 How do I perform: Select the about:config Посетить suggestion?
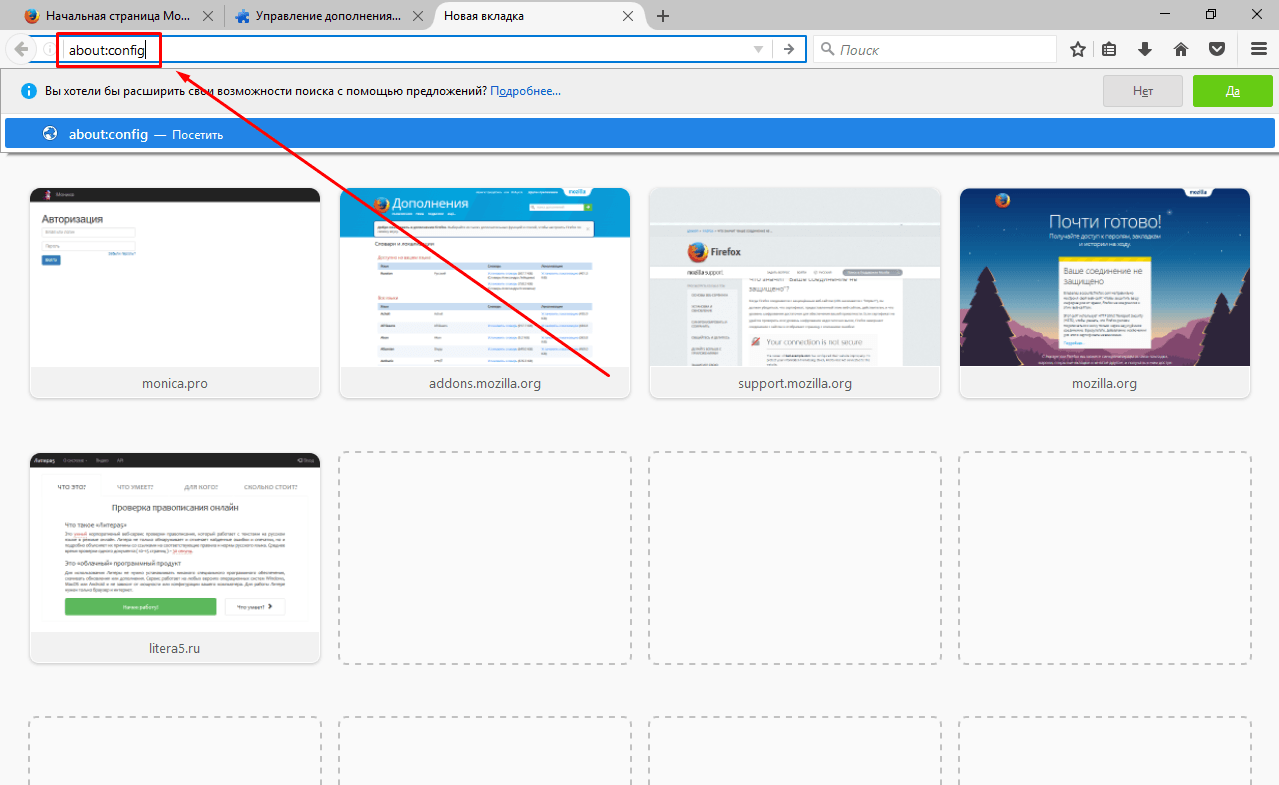(x=639, y=134)
